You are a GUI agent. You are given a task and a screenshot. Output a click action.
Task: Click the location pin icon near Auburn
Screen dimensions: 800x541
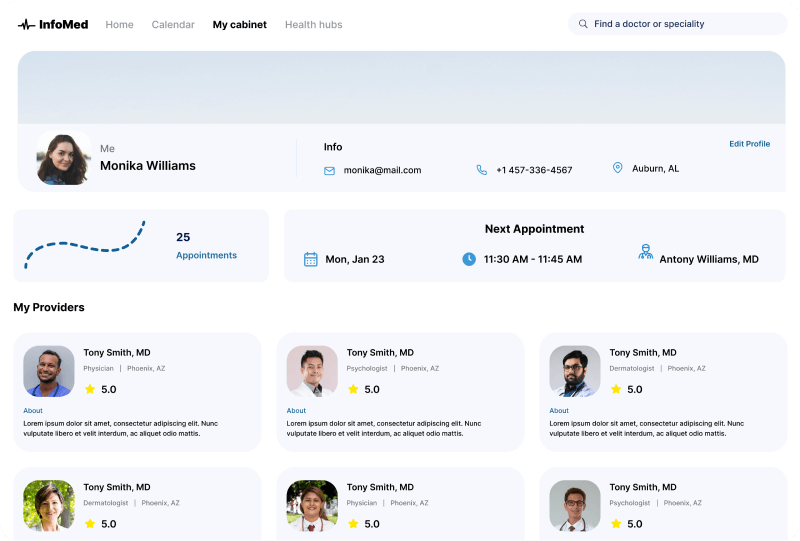point(617,168)
